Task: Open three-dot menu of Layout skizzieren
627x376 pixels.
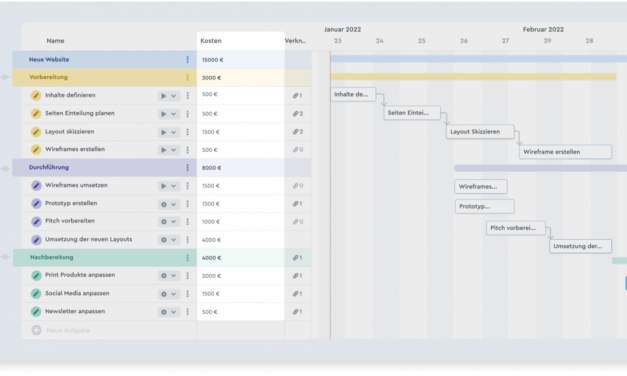Action: [188, 132]
